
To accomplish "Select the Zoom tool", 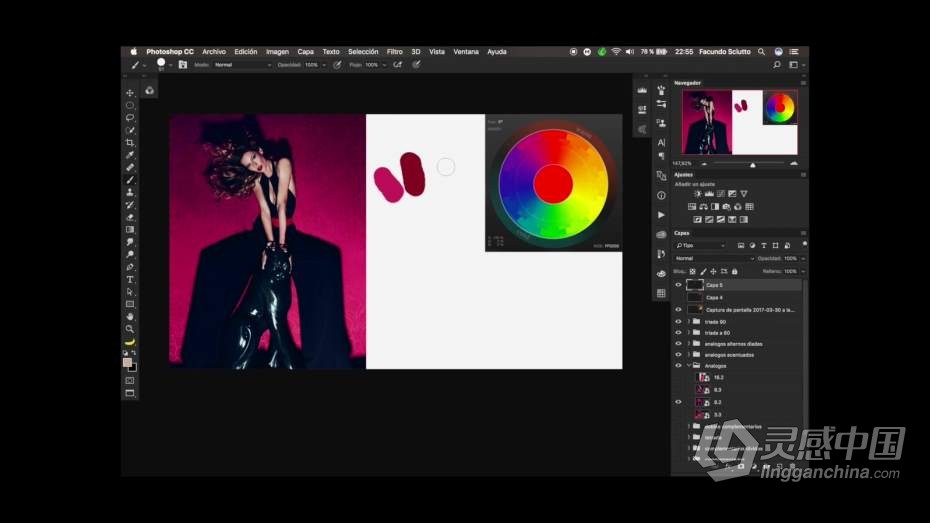I will click(x=130, y=329).
